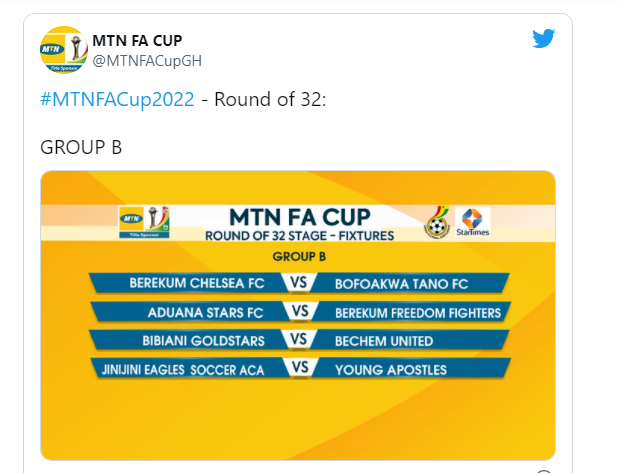Click the Young Apostles label
This screenshot has width=618, height=473.
[391, 370]
